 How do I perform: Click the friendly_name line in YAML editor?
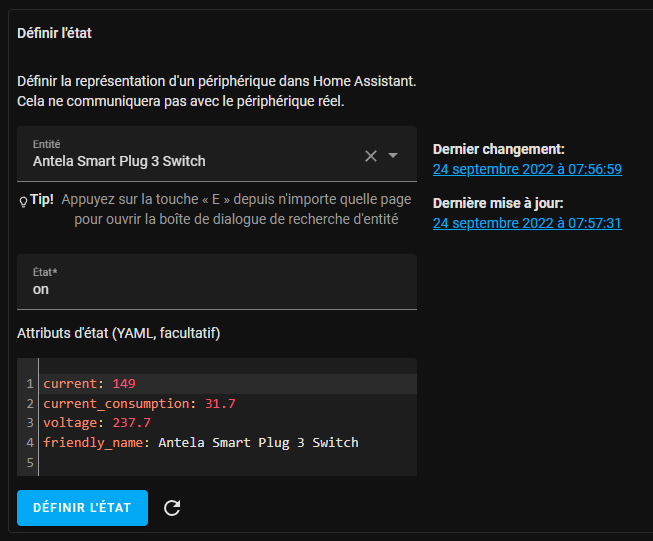click(x=200, y=442)
